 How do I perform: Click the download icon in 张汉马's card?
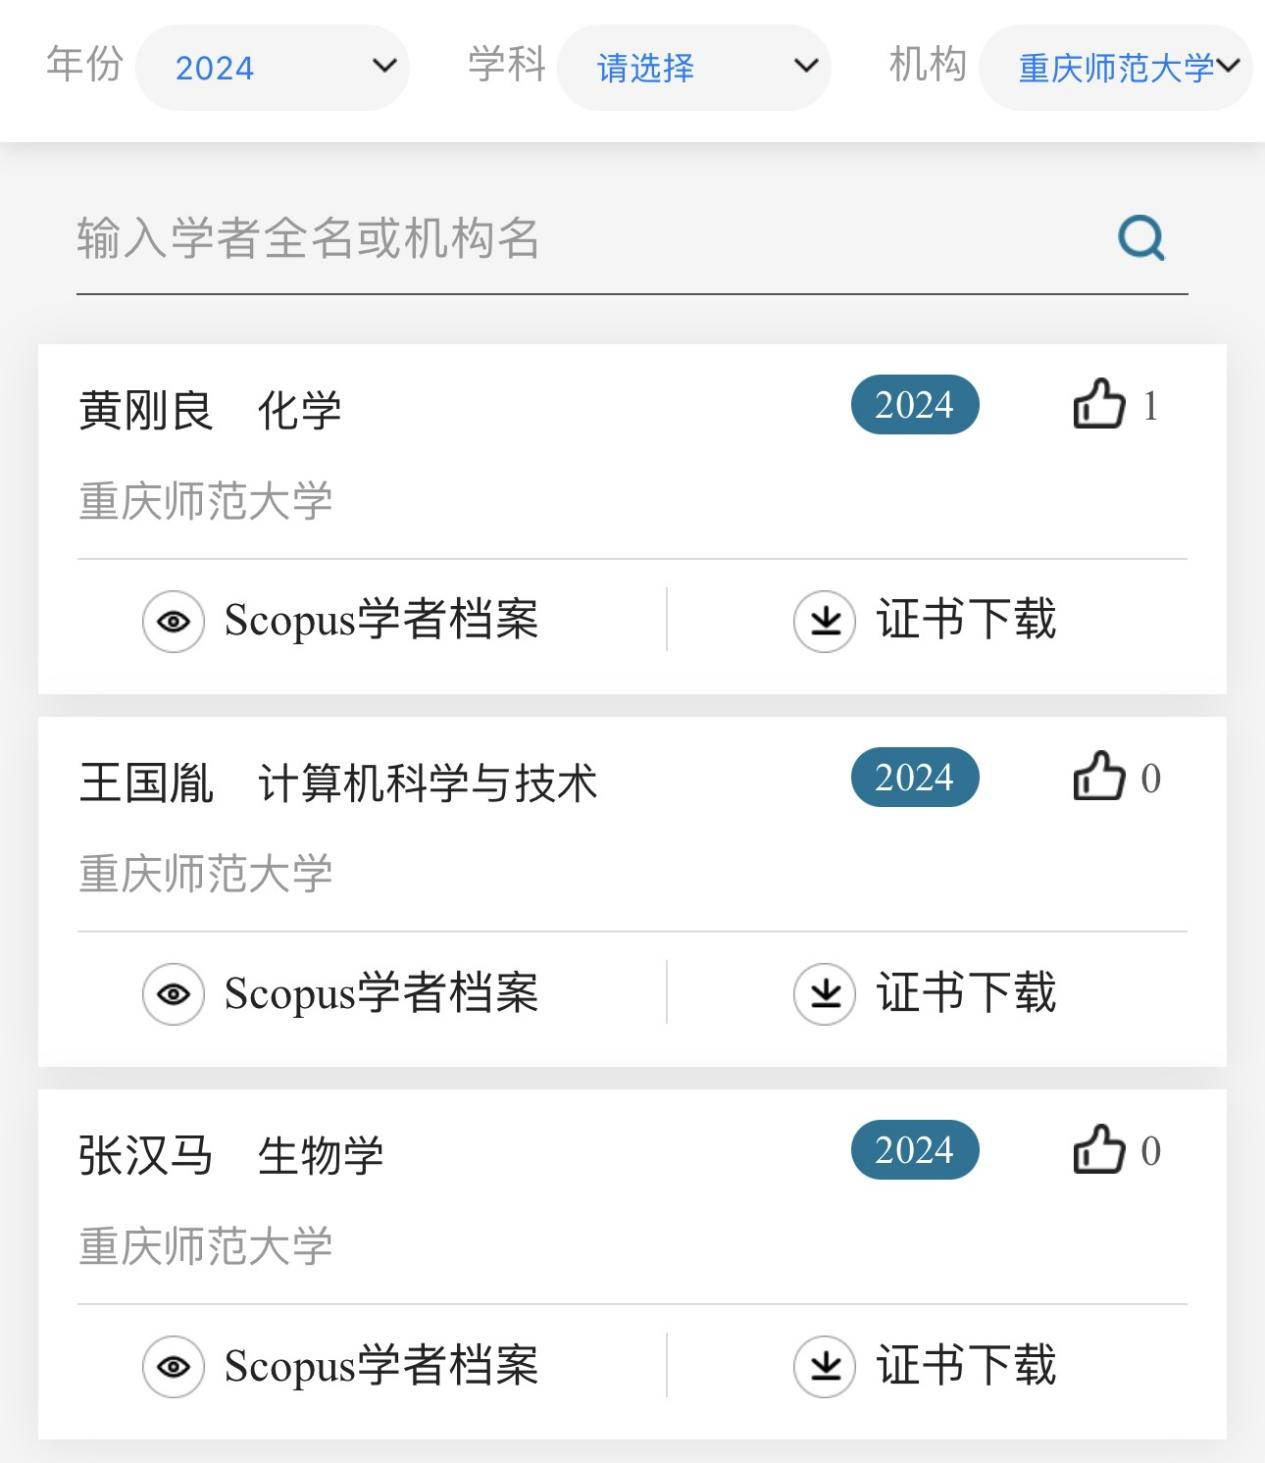pos(824,1366)
